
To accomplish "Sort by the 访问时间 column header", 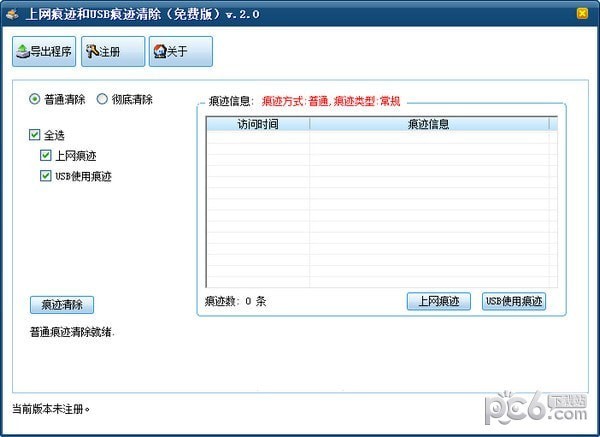I will tap(257, 124).
